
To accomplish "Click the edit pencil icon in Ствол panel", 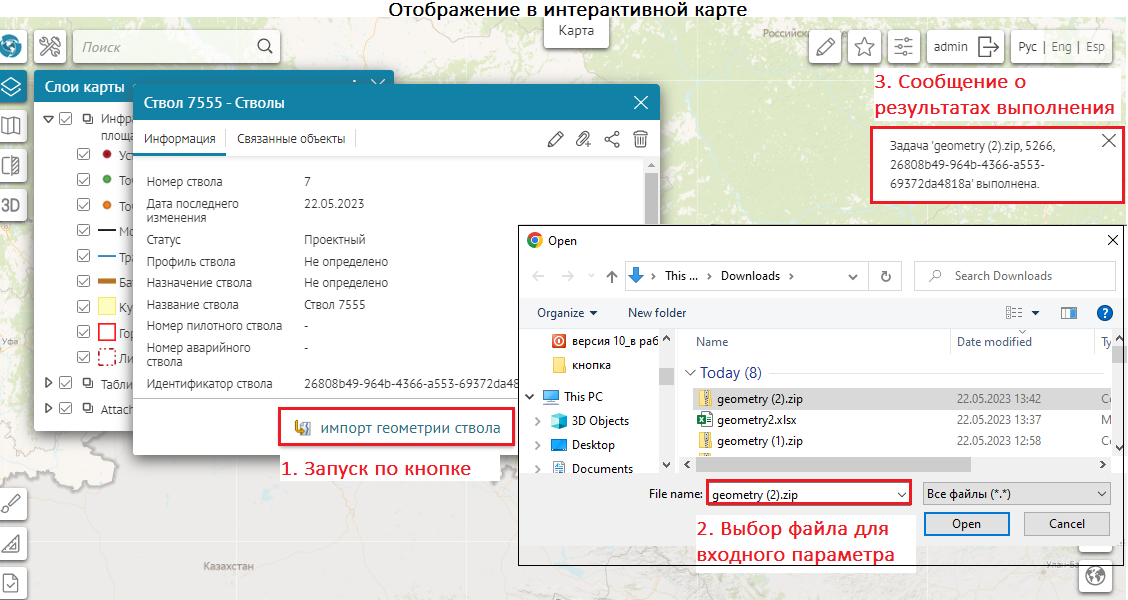I will 556,139.
